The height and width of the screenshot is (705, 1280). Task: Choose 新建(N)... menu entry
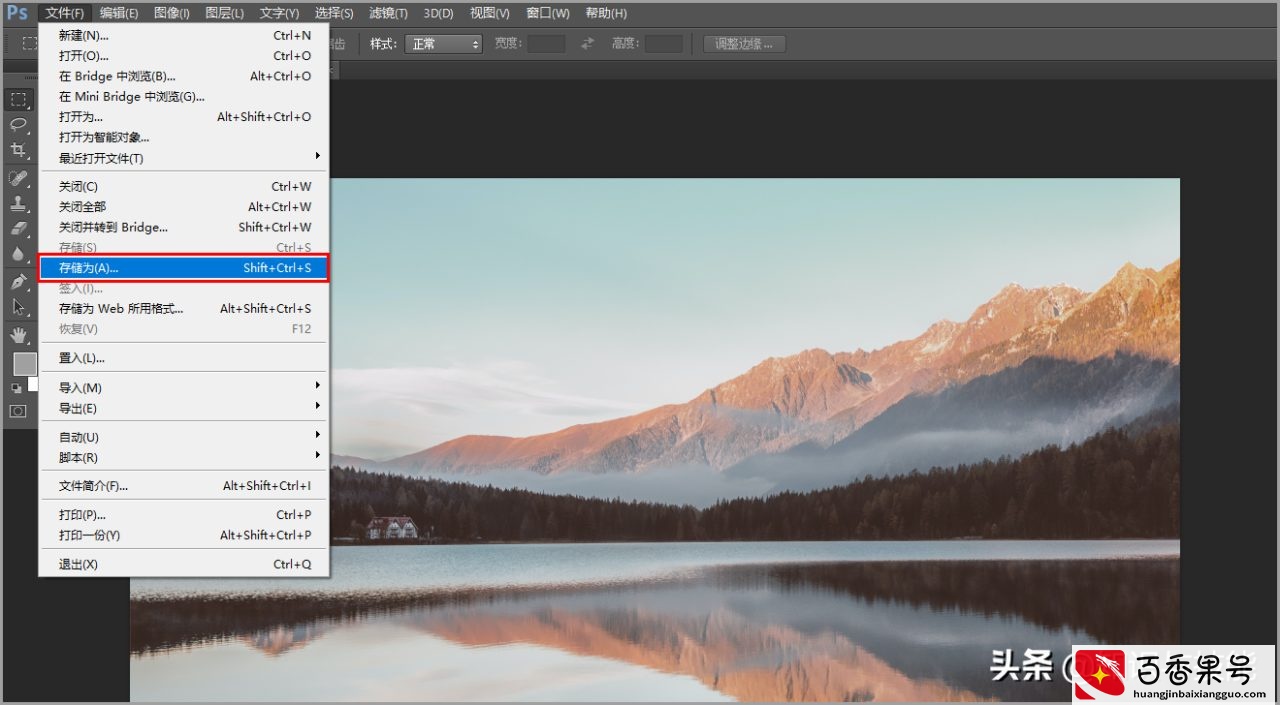pyautogui.click(x=183, y=35)
